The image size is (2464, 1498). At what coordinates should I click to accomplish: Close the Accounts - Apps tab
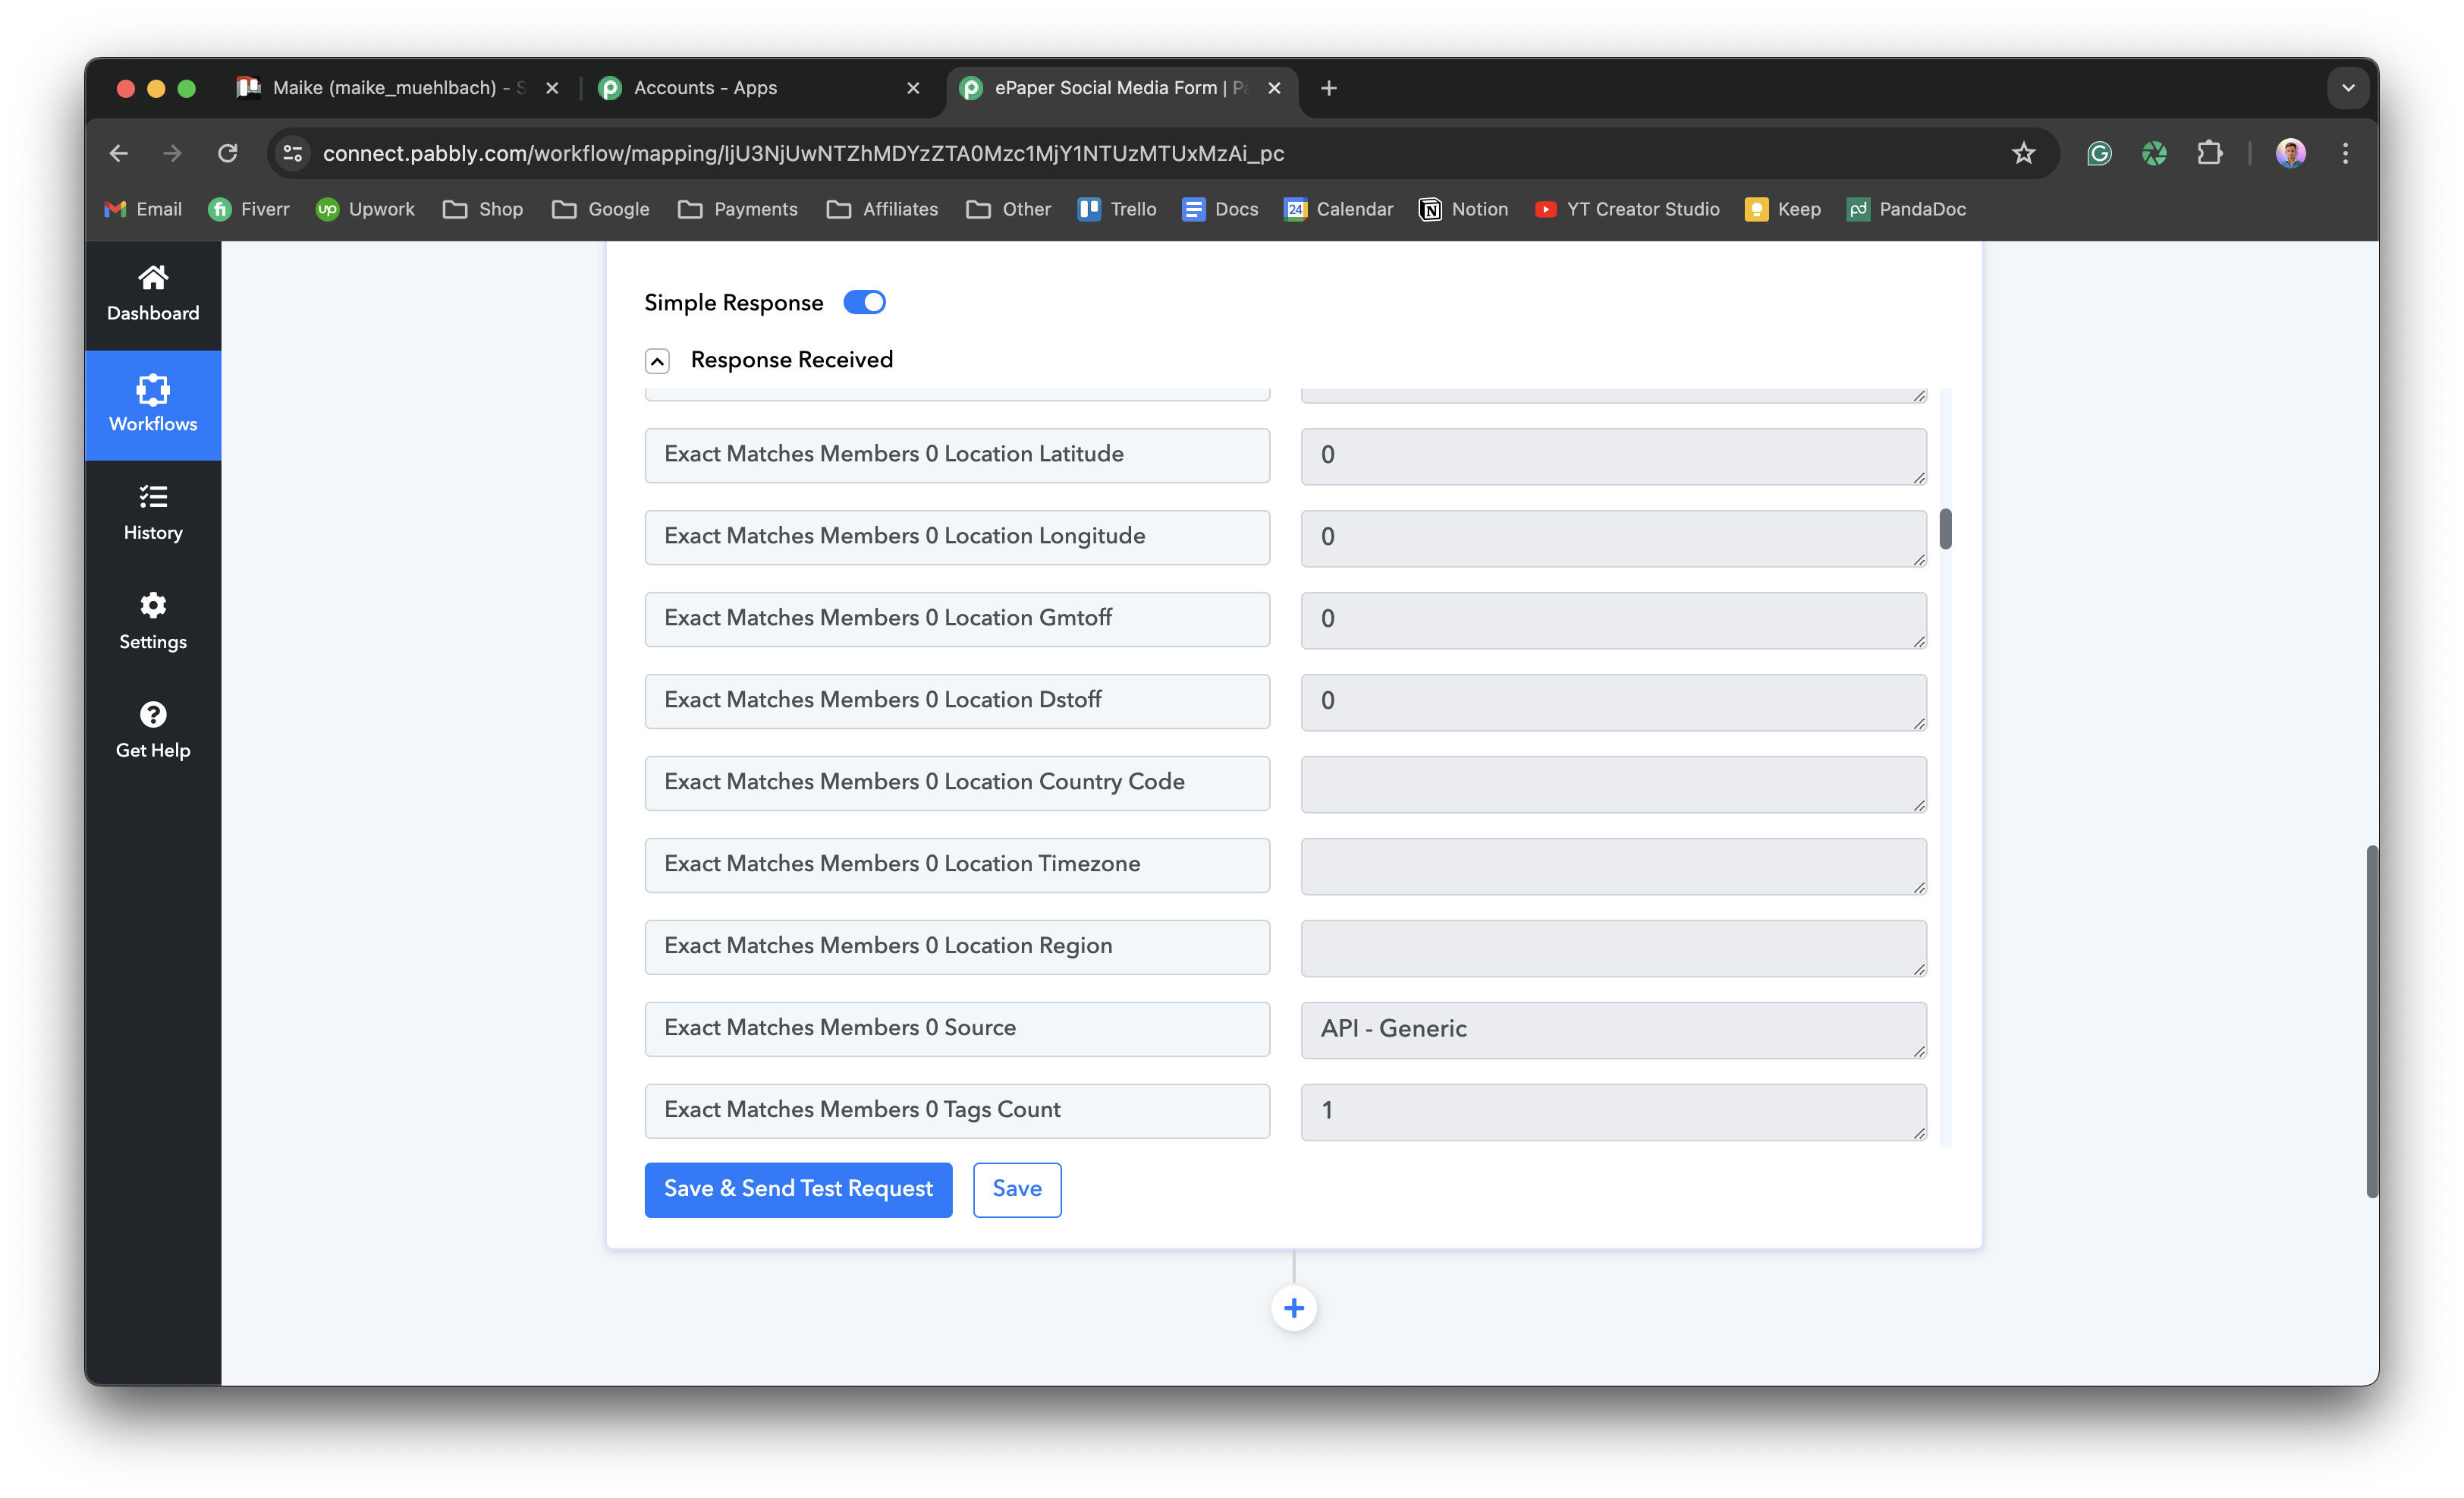pyautogui.click(x=912, y=88)
